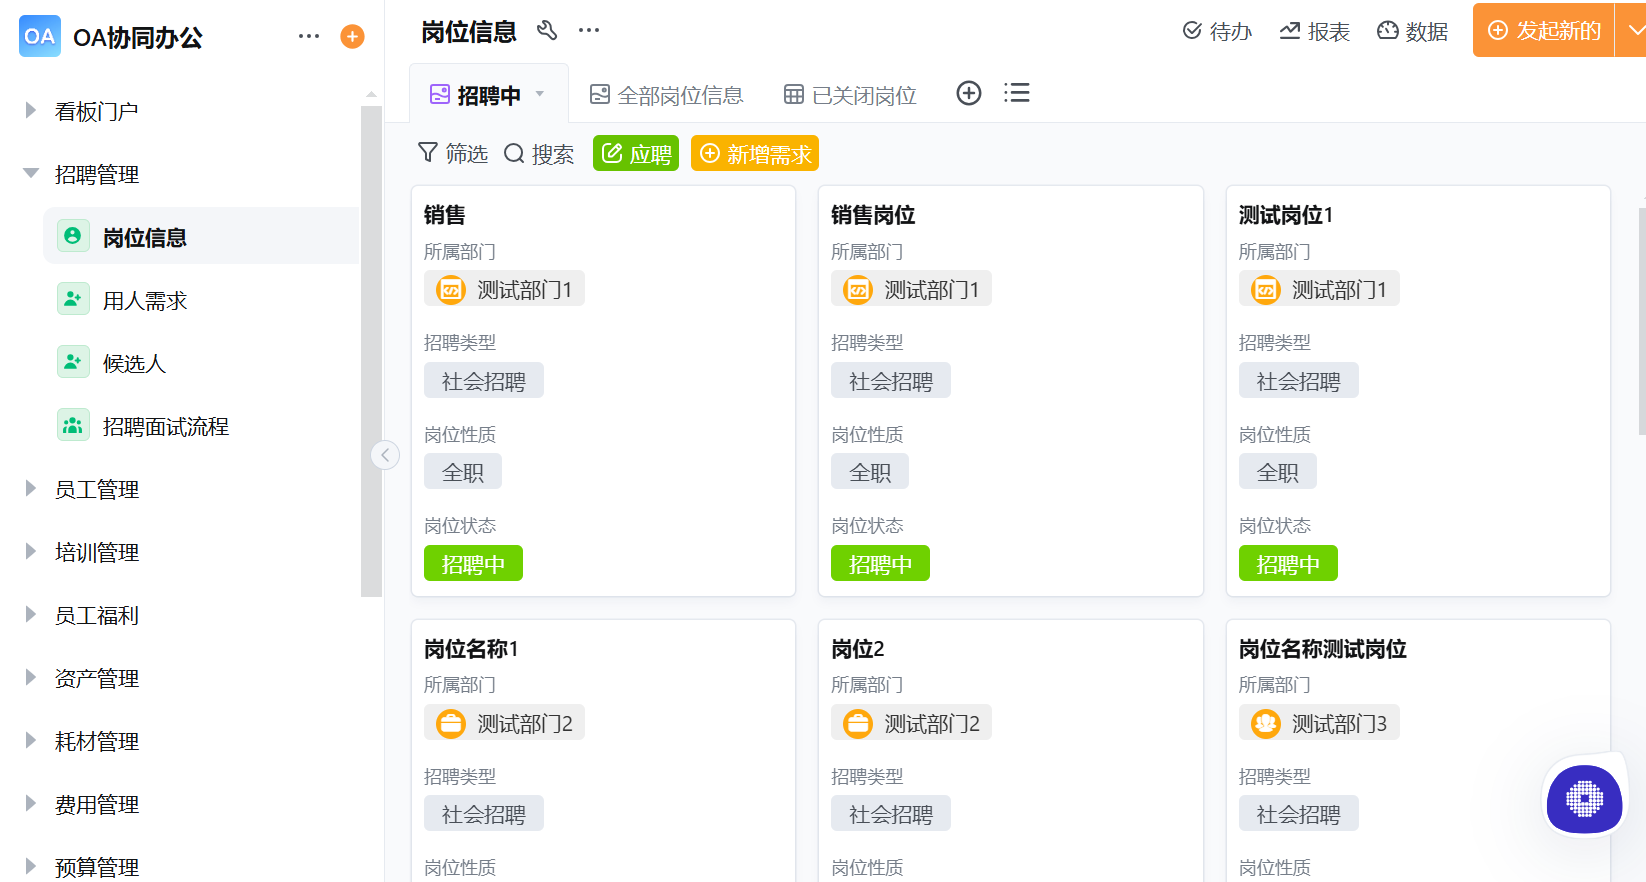Click 筛选 filter
The height and width of the screenshot is (882, 1646).
coord(453,153)
